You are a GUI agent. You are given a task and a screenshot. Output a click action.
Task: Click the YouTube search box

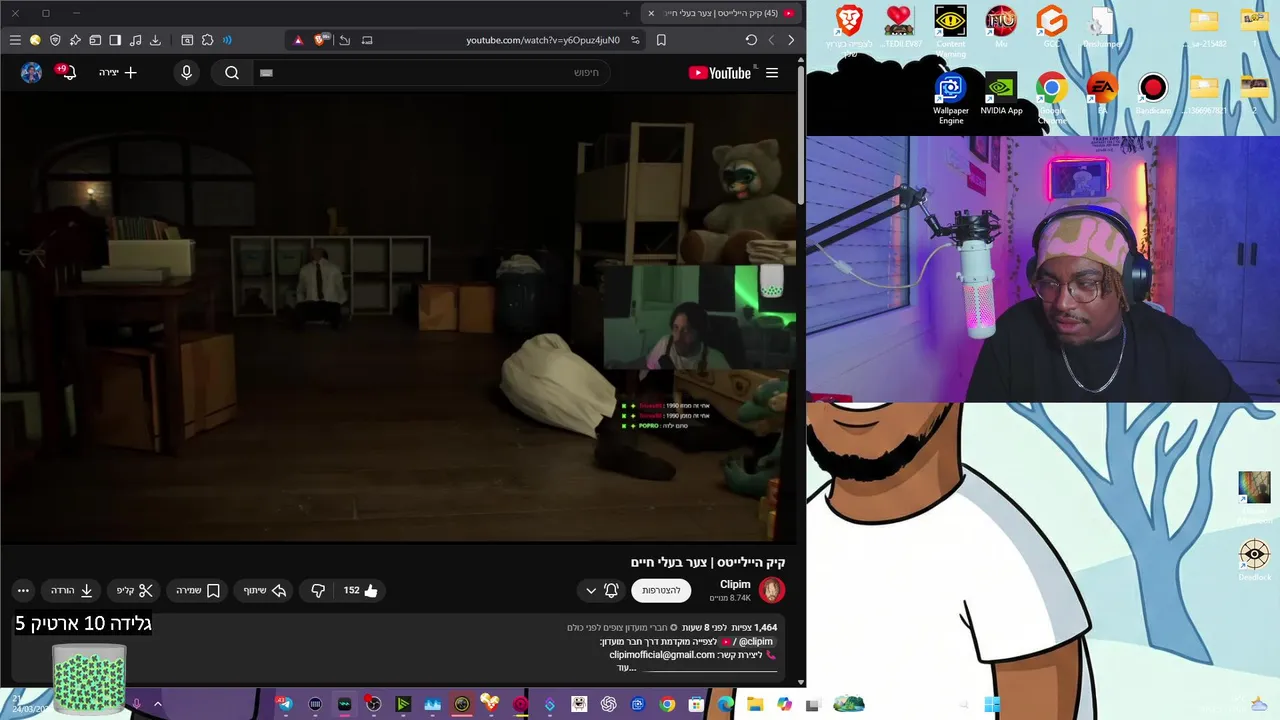[x=430, y=72]
